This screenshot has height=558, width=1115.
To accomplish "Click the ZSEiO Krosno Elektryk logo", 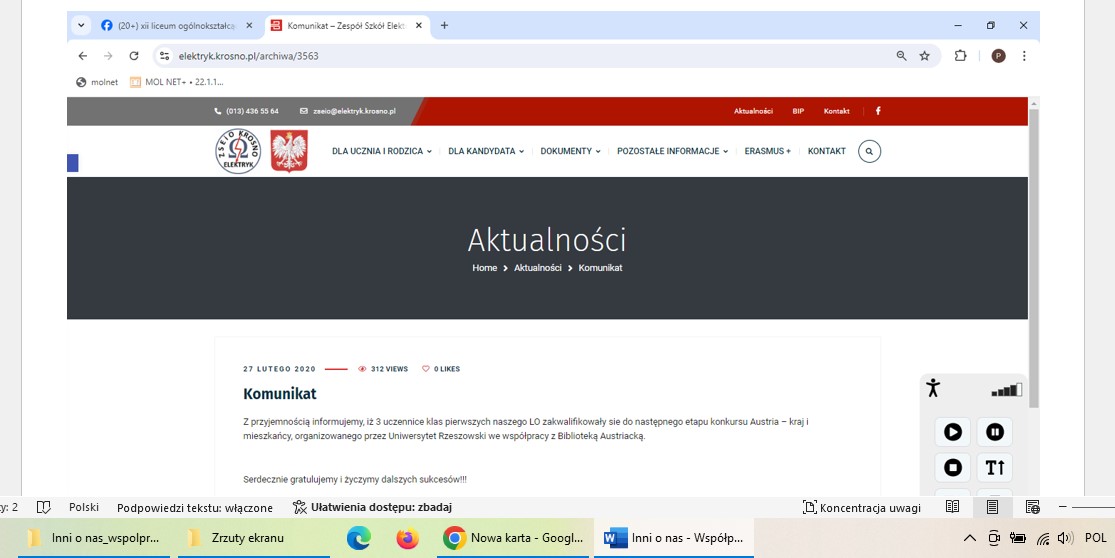I will (238, 152).
